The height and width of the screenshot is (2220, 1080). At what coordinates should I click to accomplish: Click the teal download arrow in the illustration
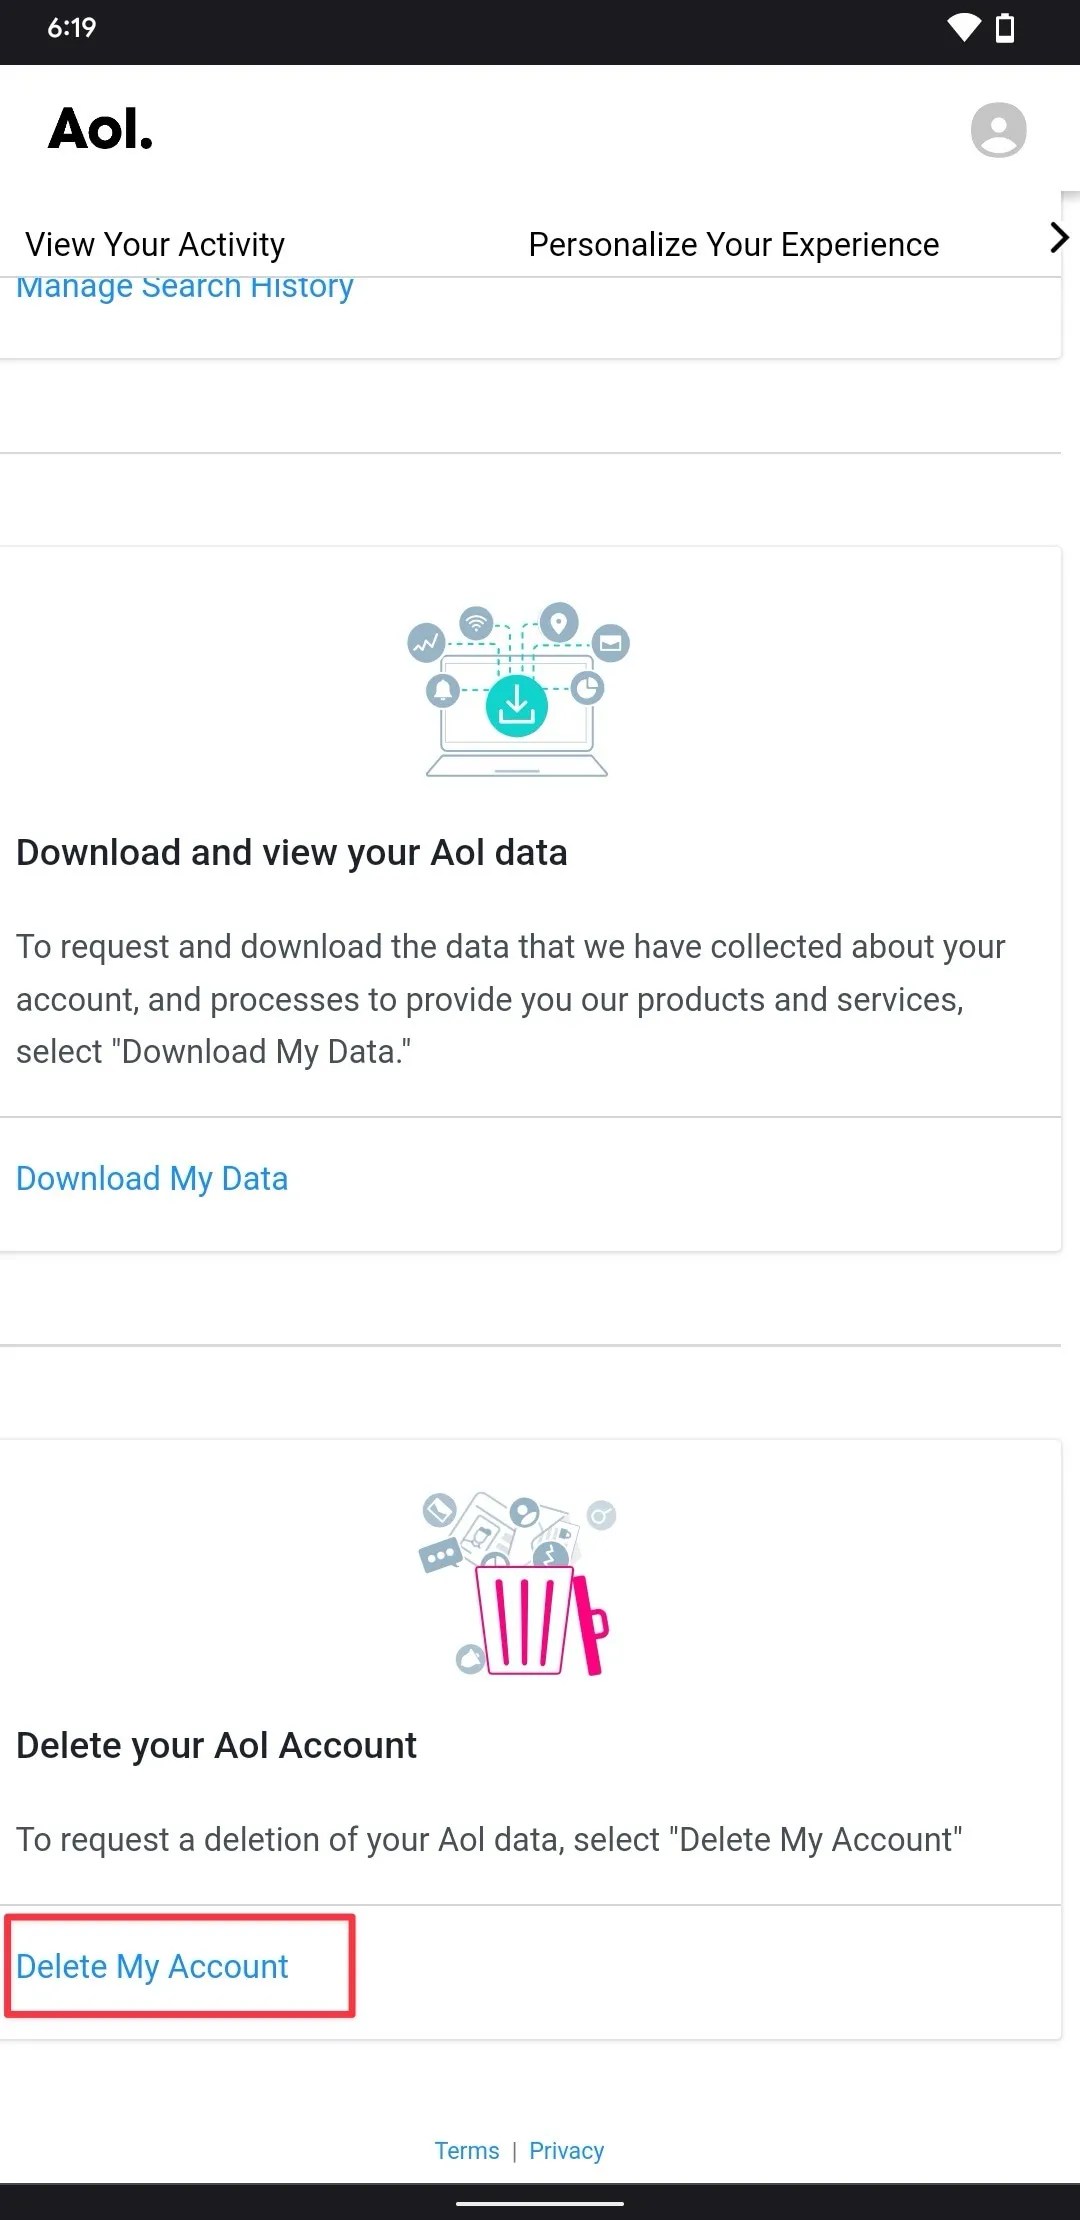pos(517,703)
